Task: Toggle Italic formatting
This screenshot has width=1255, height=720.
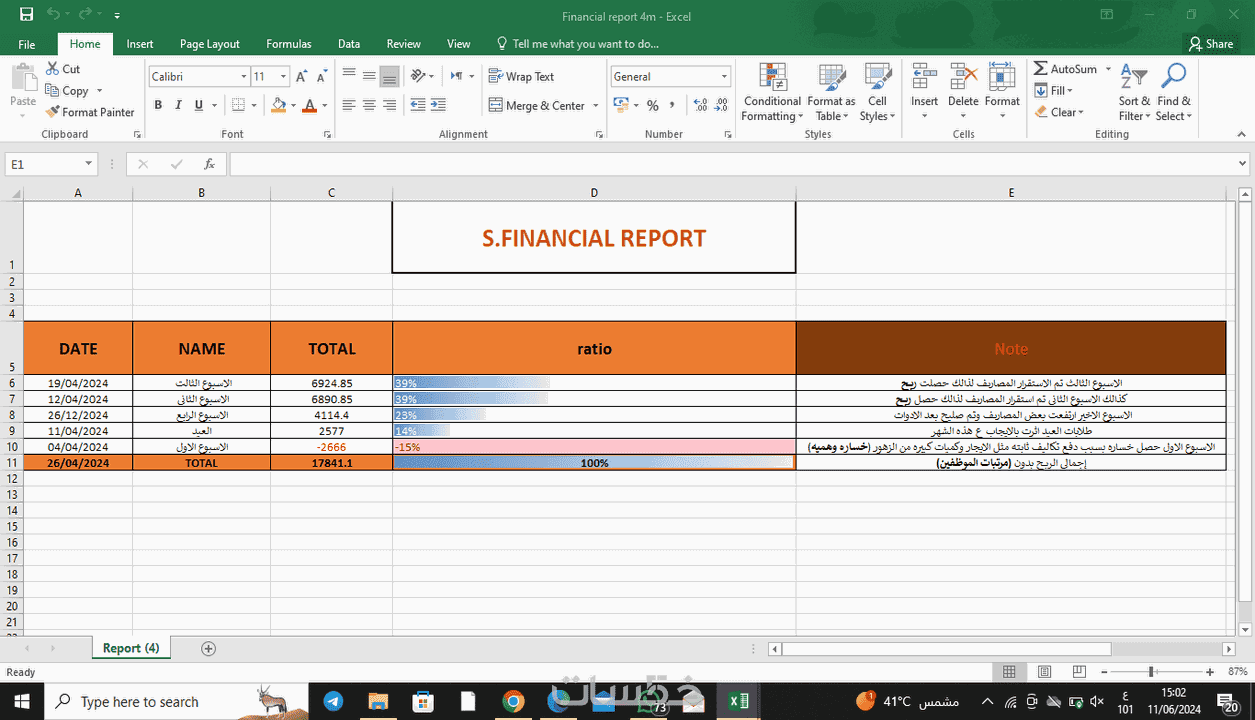Action: click(x=178, y=105)
